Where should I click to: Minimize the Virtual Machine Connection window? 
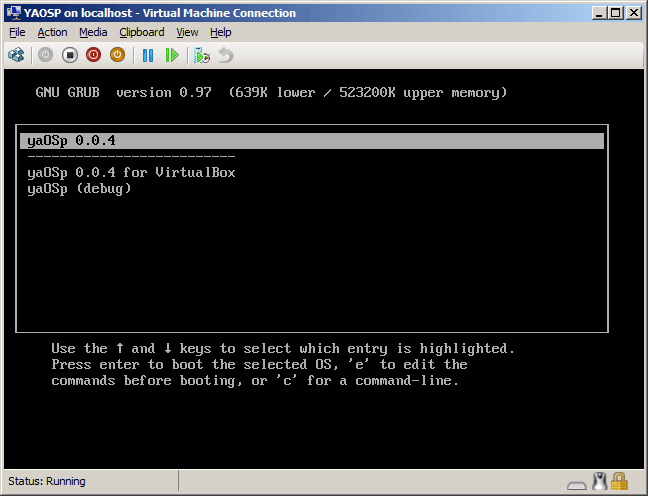point(599,13)
